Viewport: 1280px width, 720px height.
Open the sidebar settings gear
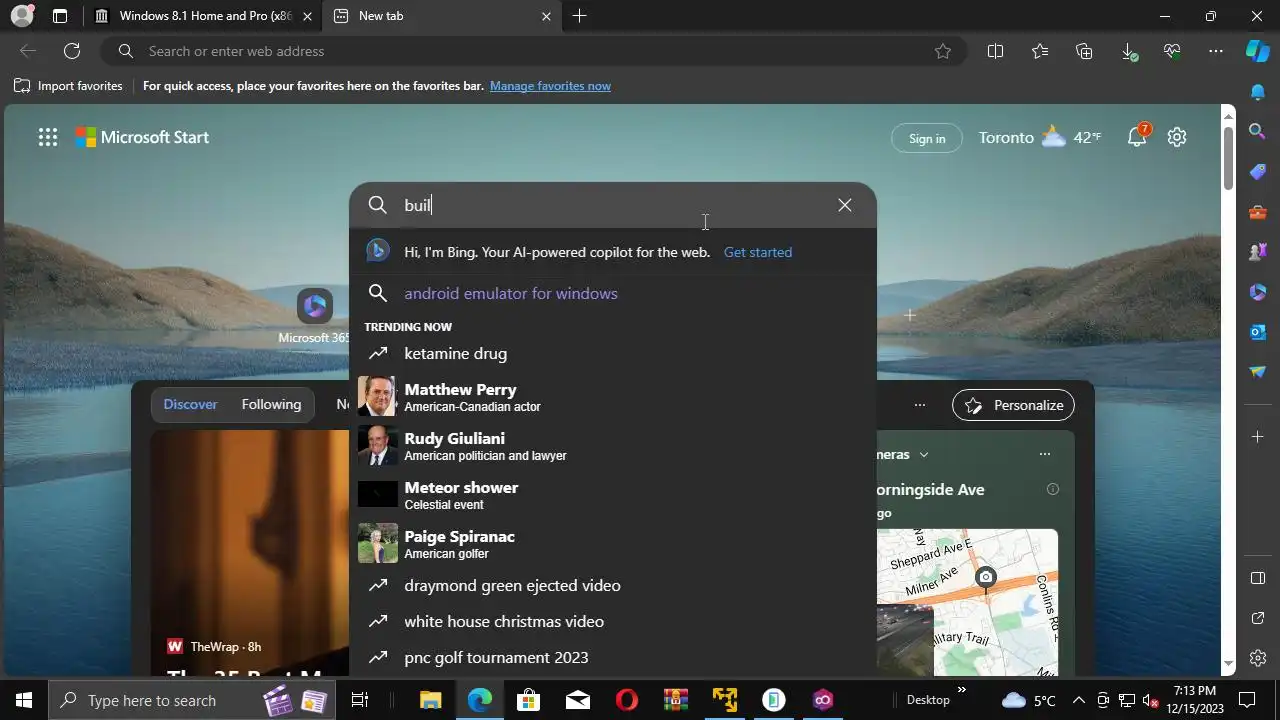click(1258, 658)
